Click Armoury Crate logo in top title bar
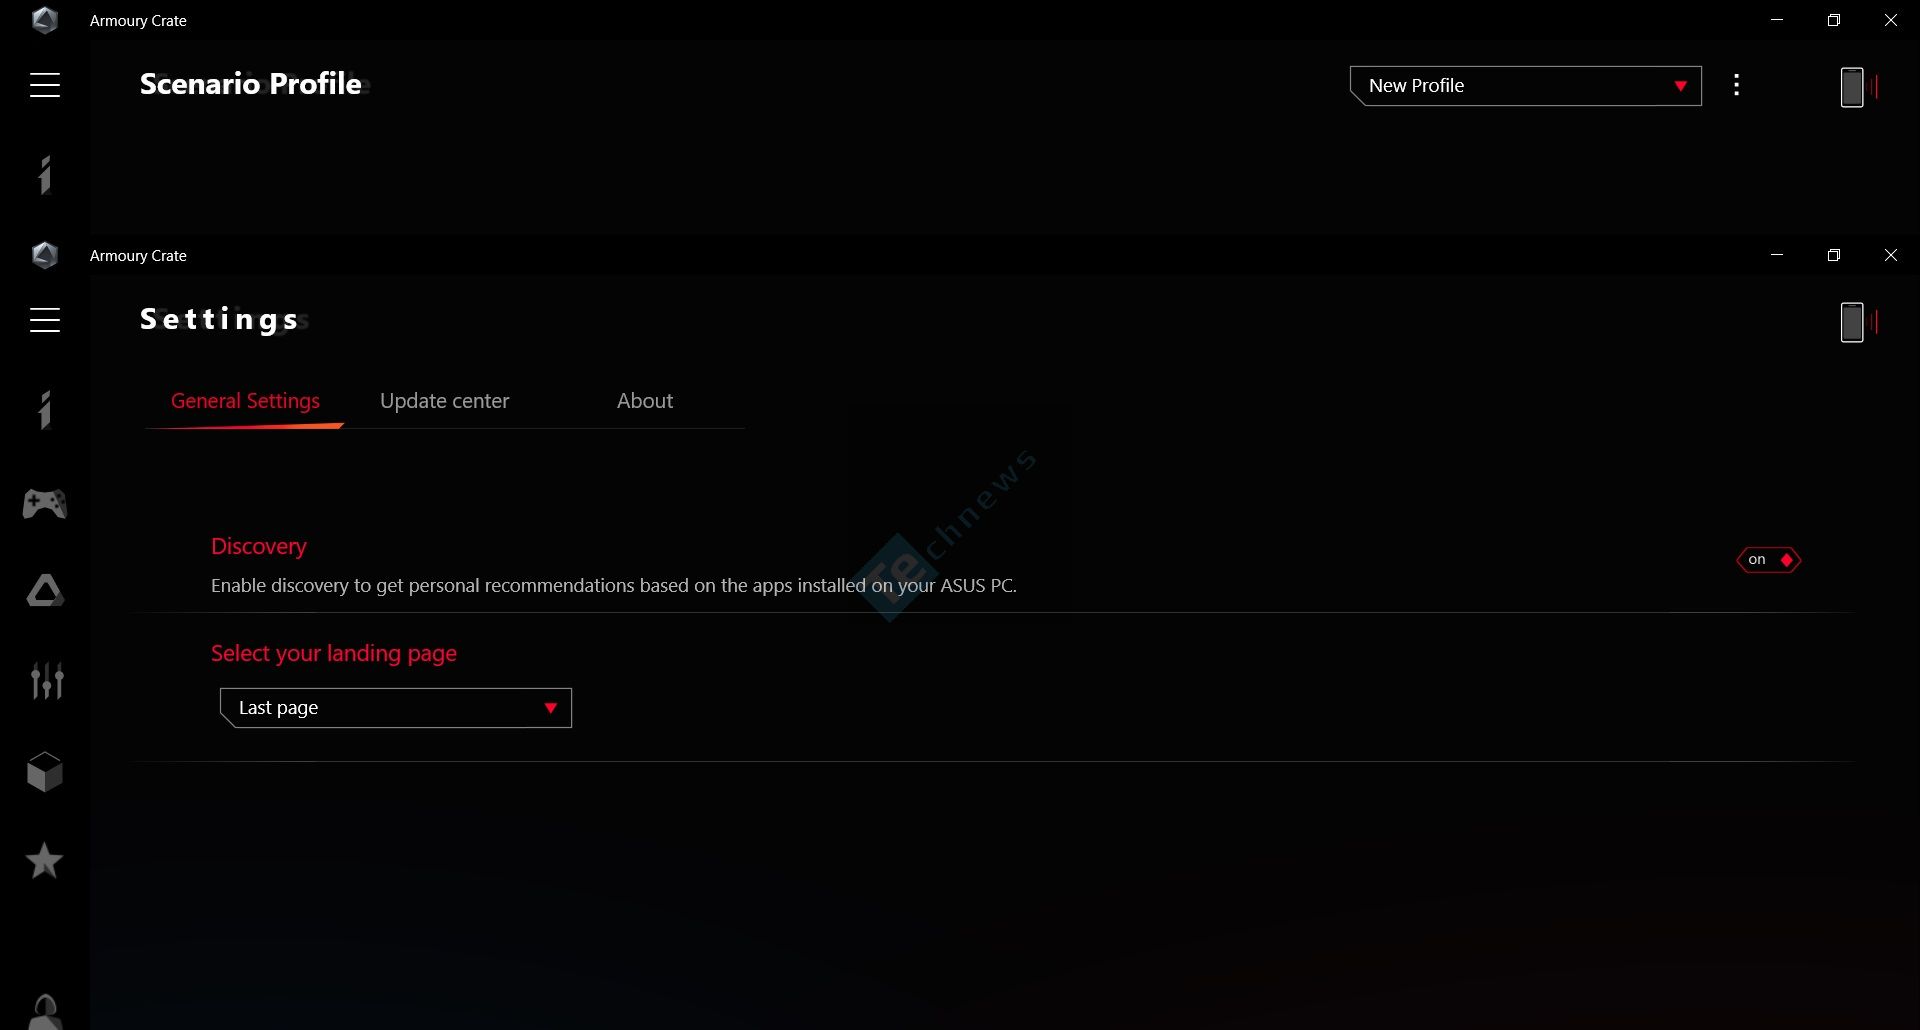The height and width of the screenshot is (1030, 1920). [45, 20]
